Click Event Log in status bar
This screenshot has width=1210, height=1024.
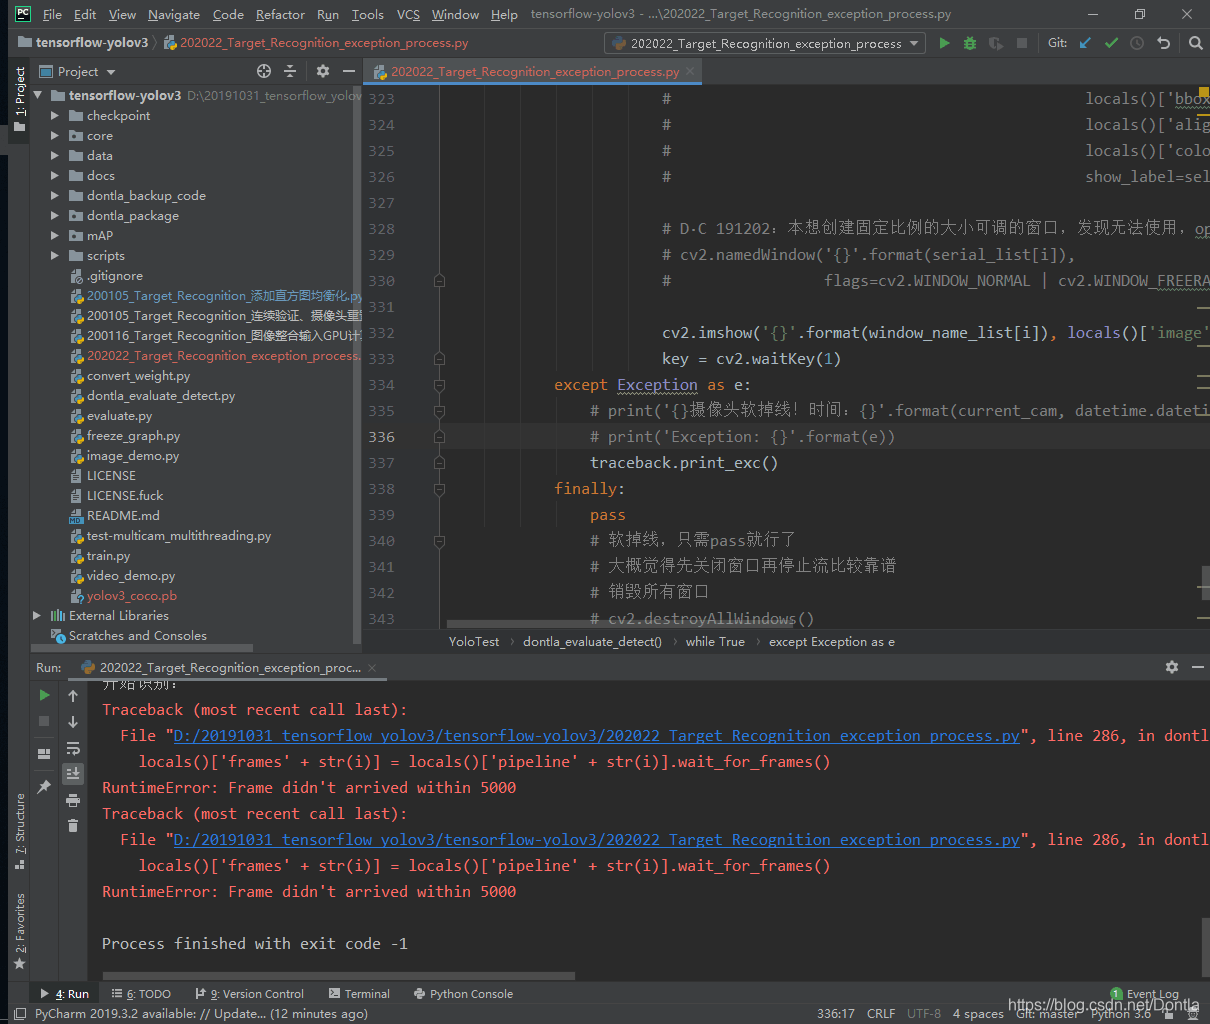[x=1145, y=994]
